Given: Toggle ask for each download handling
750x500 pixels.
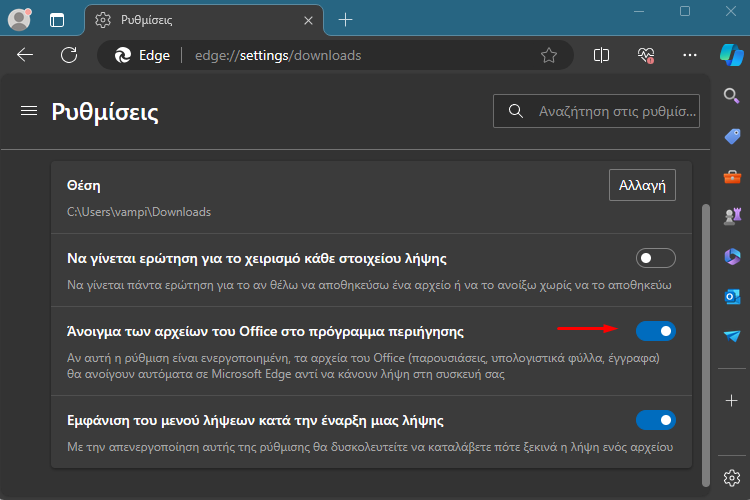Looking at the screenshot, I should coord(656,258).
